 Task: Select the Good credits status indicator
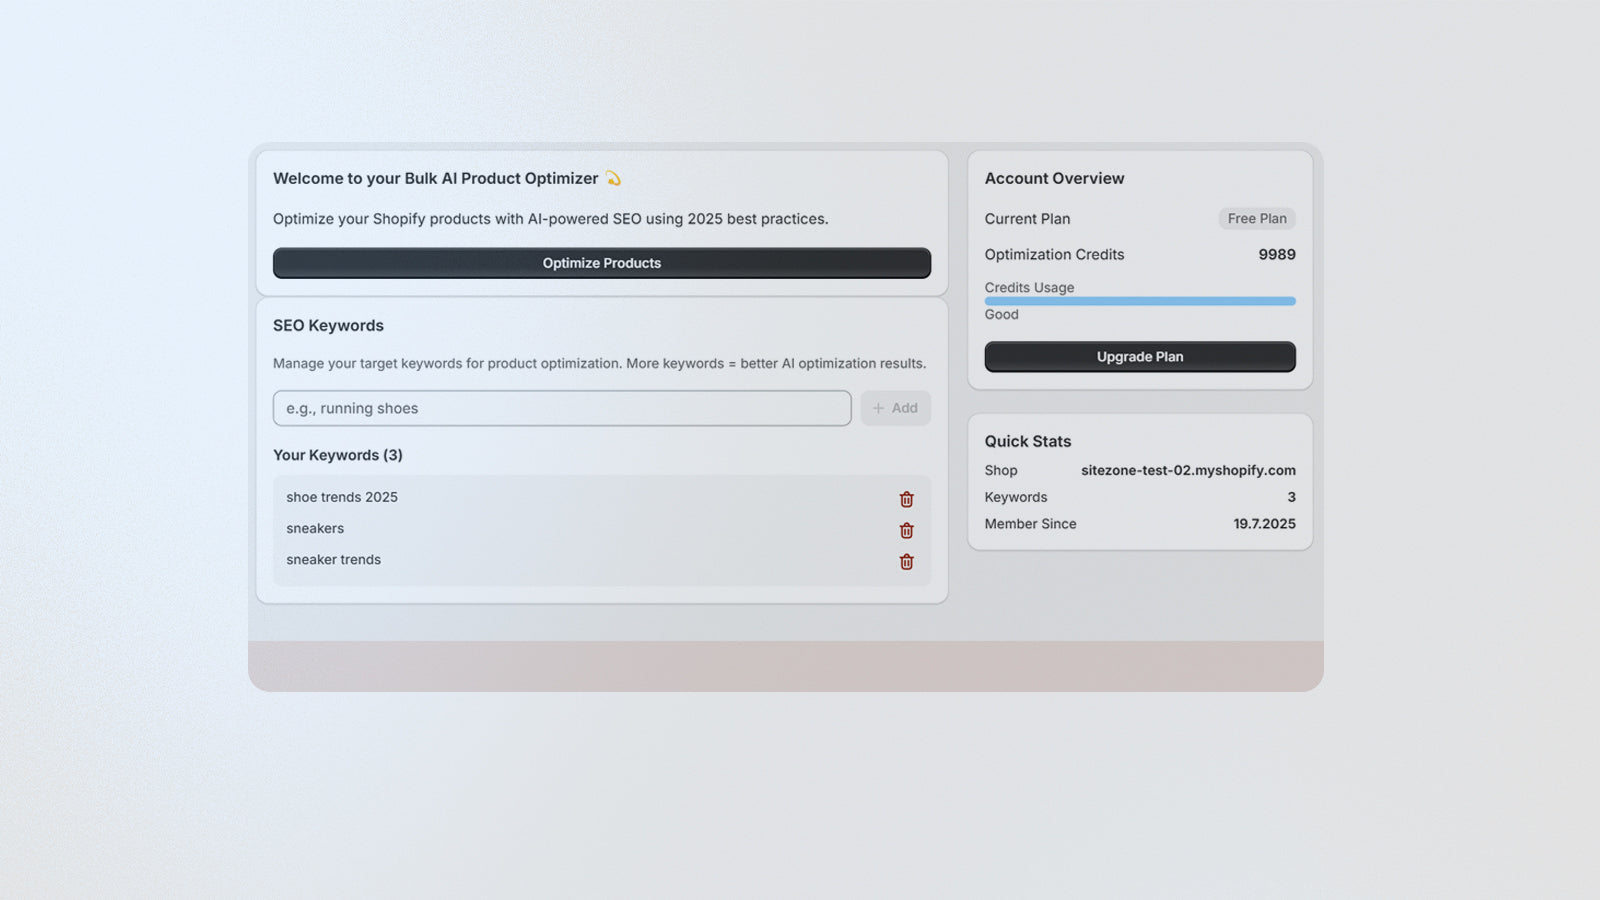coord(1001,314)
